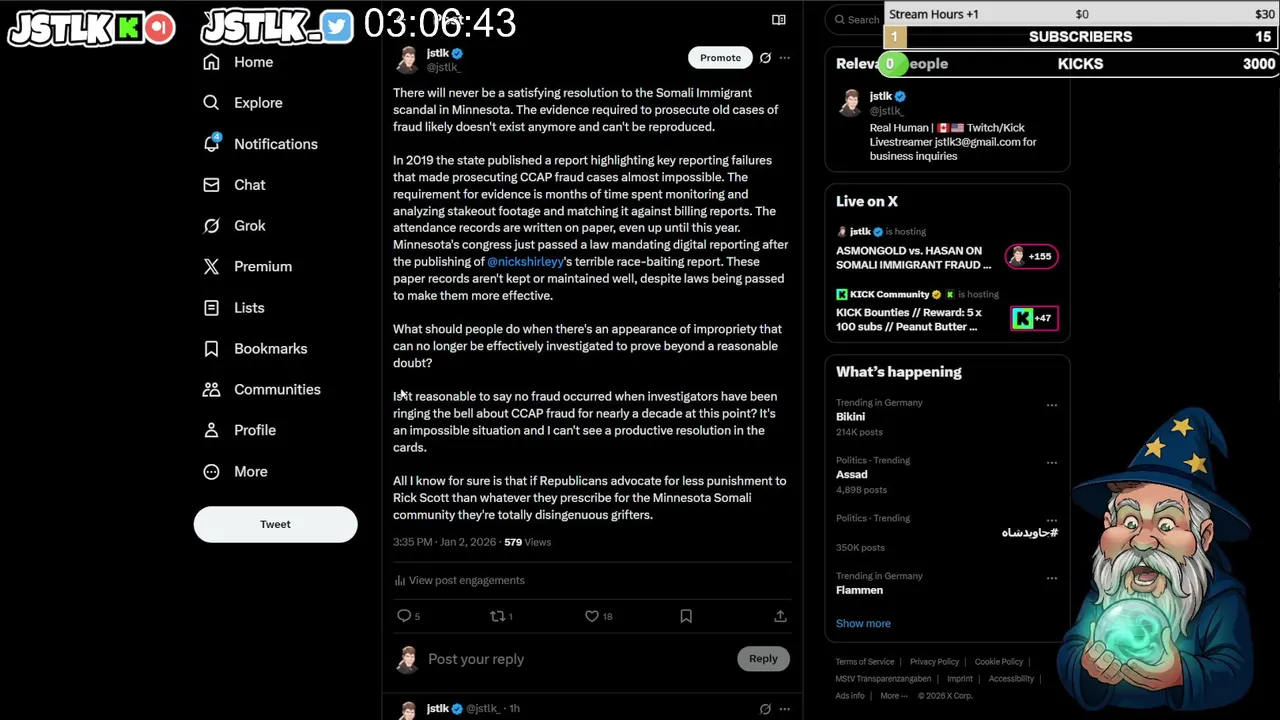Screen dimensions: 1280x720
Task: Open the Assad trending topic
Action: [x=852, y=475]
